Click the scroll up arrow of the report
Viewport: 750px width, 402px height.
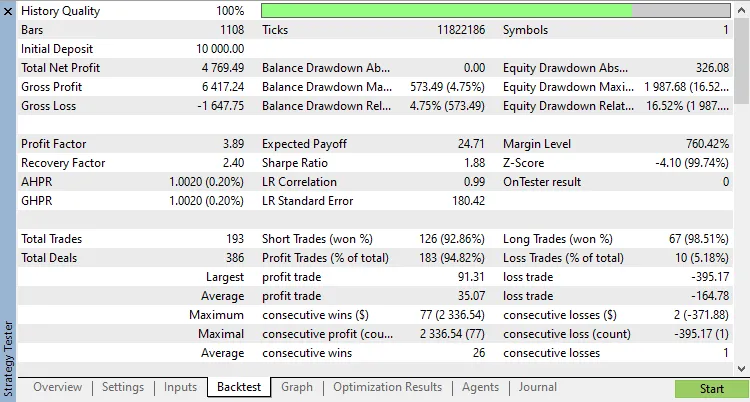click(x=742, y=8)
